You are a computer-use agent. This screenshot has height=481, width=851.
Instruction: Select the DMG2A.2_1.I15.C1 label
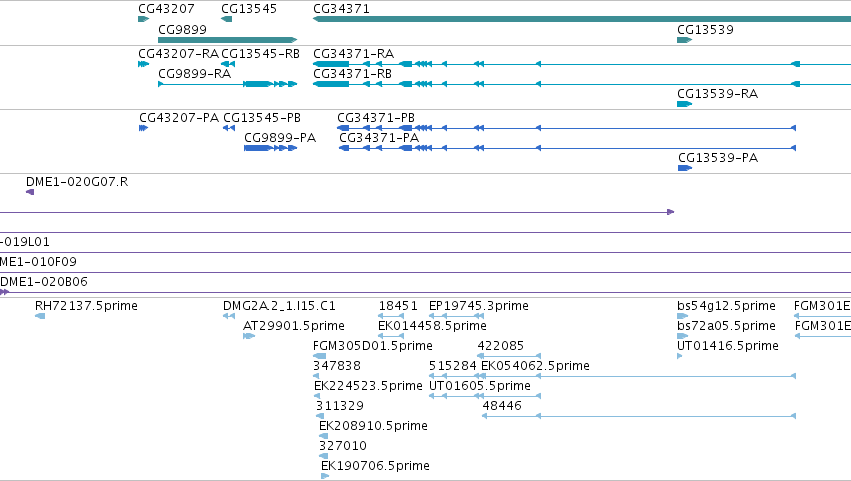[x=280, y=306]
